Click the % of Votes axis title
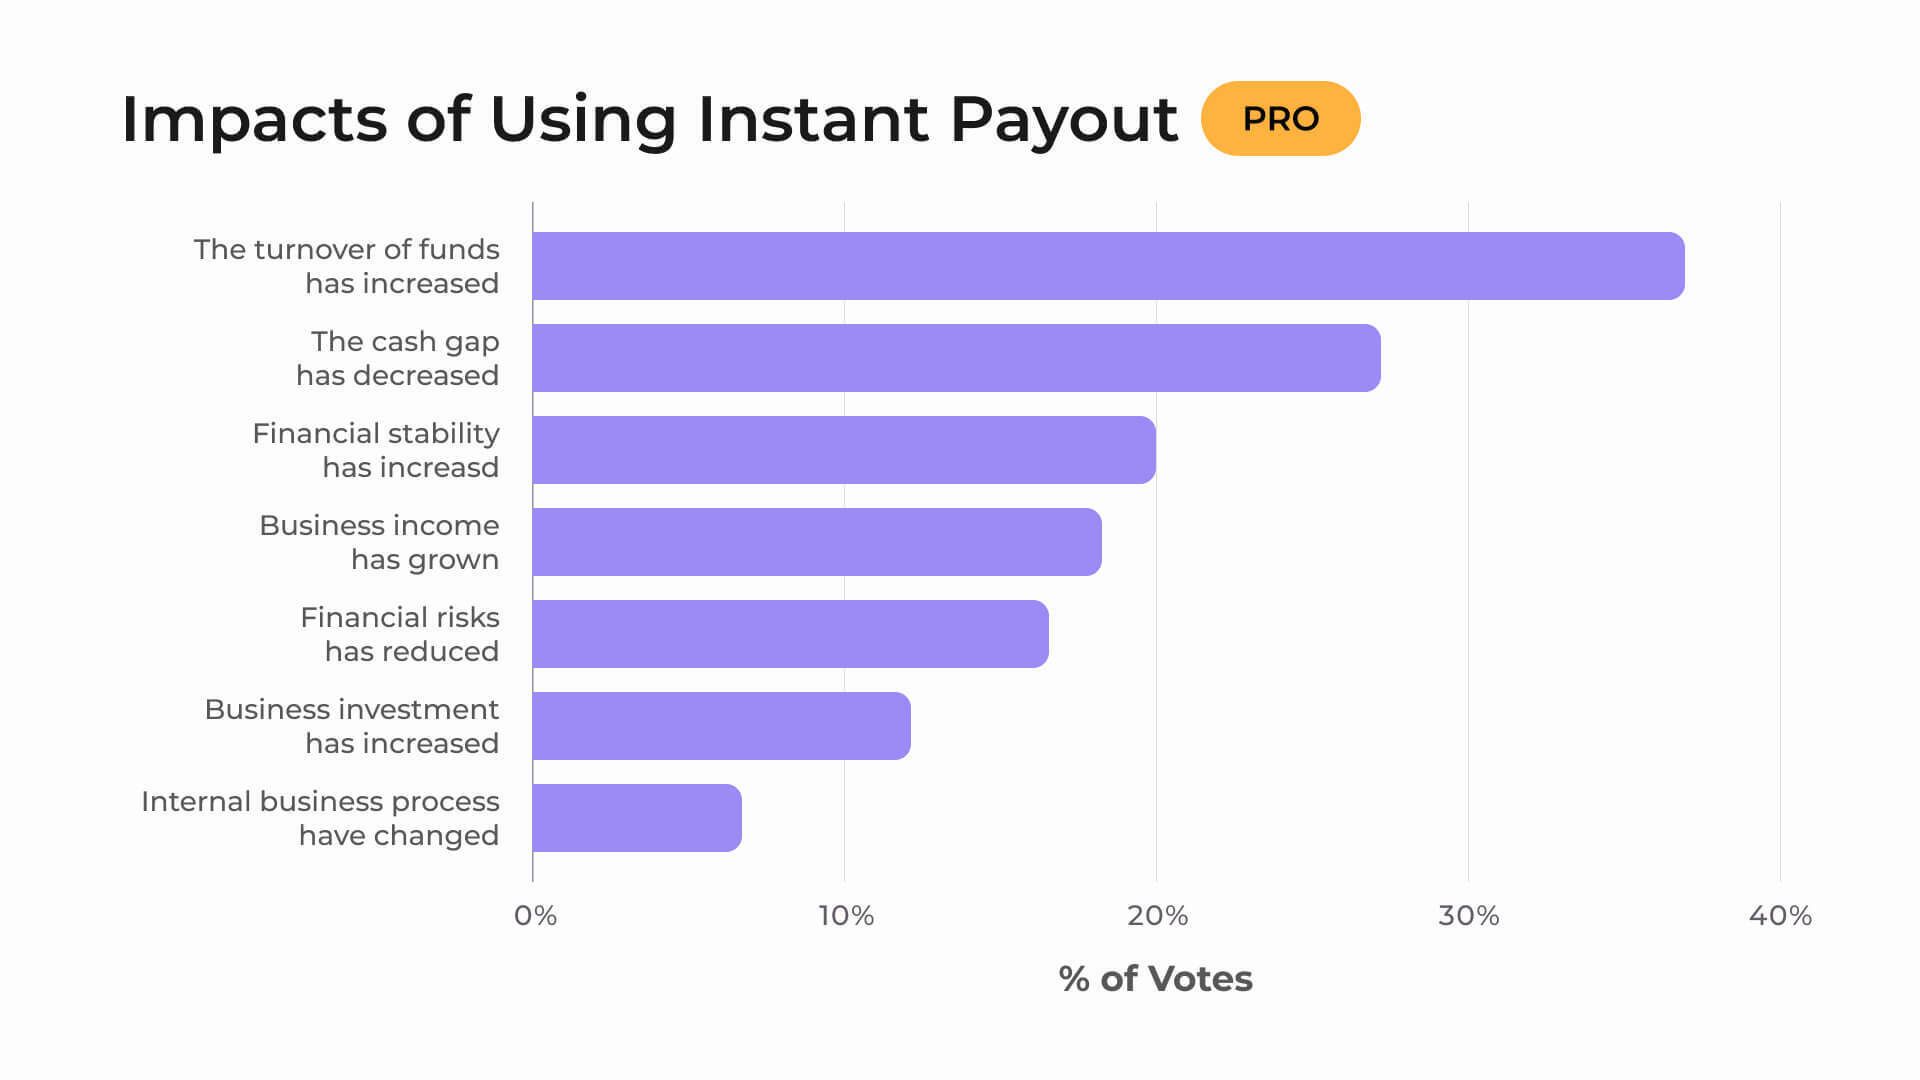Viewport: 1920px width, 1080px height. (1155, 979)
